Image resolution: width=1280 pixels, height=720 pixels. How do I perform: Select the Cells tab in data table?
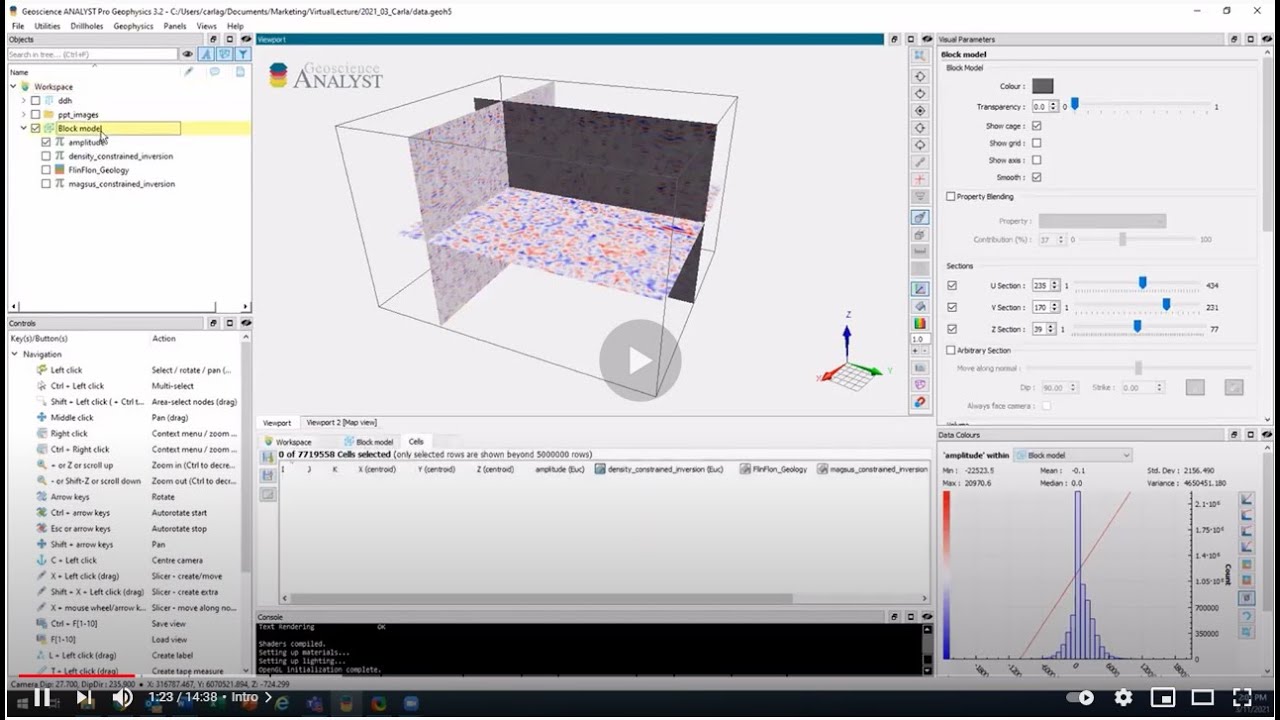[x=416, y=441]
